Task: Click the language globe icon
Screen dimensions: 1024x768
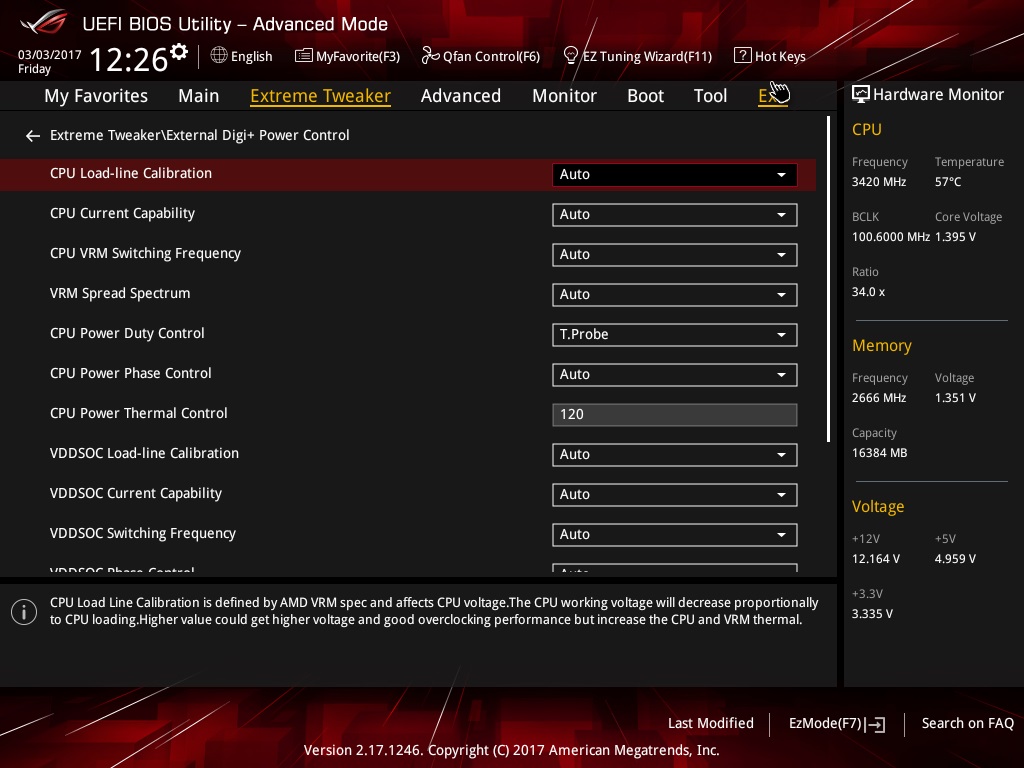Action: pos(219,56)
